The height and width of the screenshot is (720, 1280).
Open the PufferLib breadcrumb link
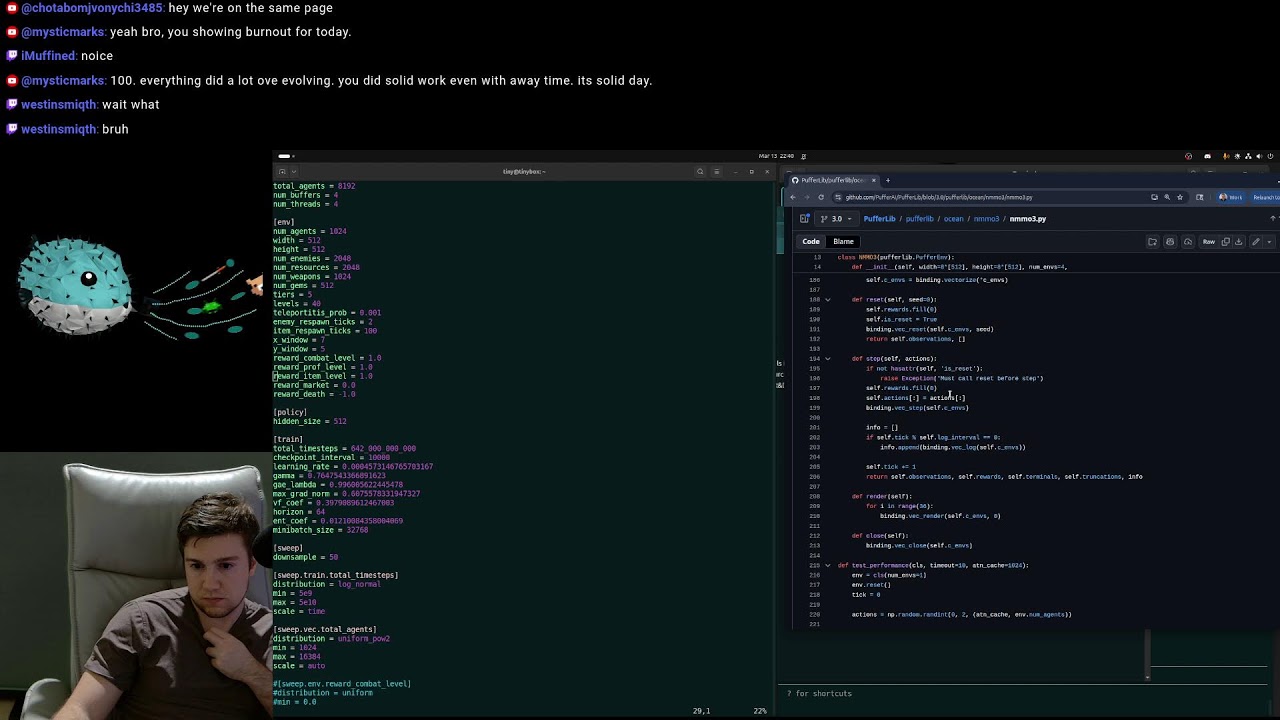(879, 219)
